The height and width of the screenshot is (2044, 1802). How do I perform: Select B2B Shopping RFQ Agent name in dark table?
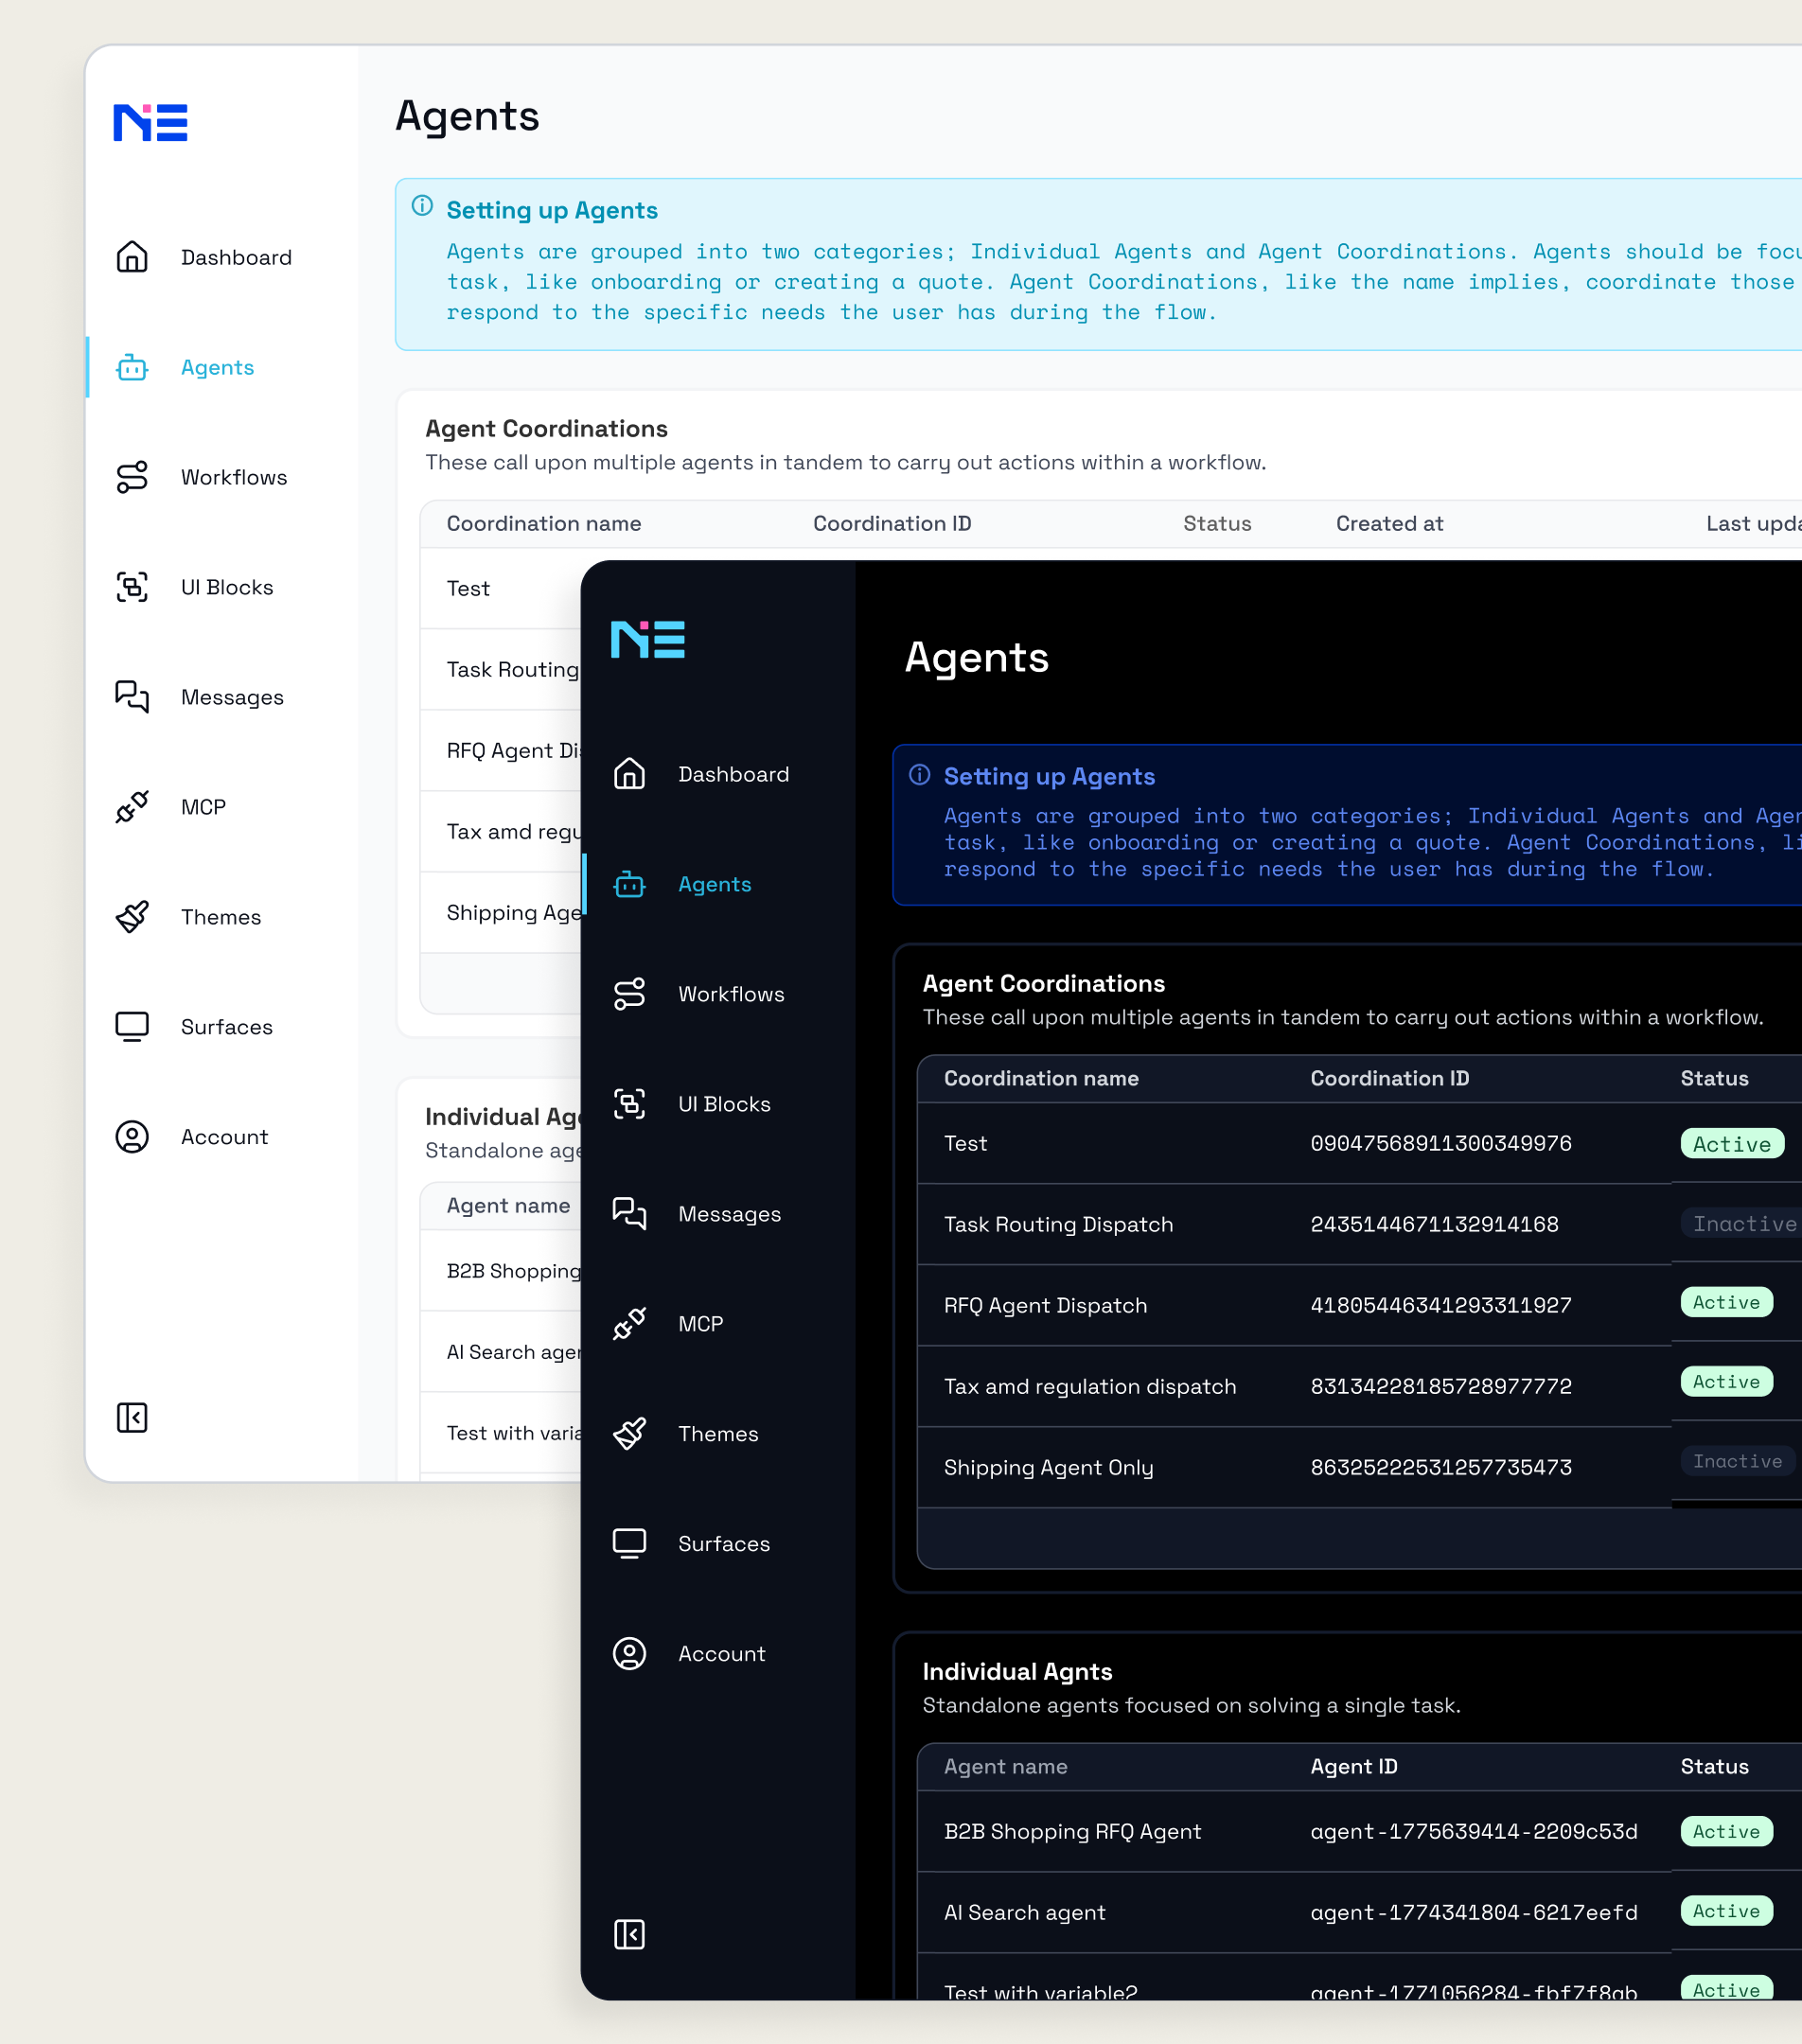point(1072,1831)
